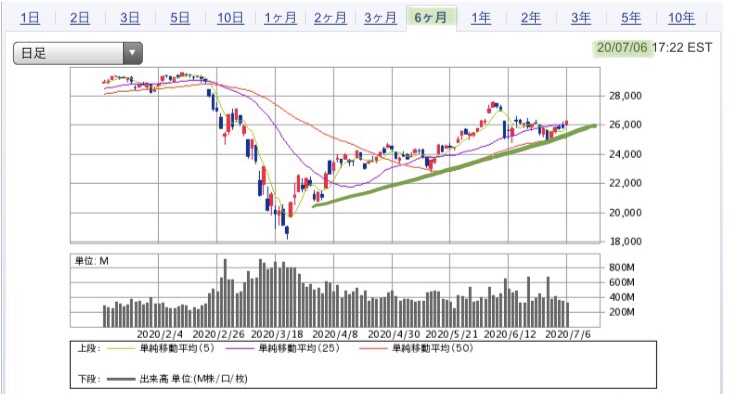The height and width of the screenshot is (394, 731).
Task: Open the 3日 chart period
Action: [x=130, y=18]
